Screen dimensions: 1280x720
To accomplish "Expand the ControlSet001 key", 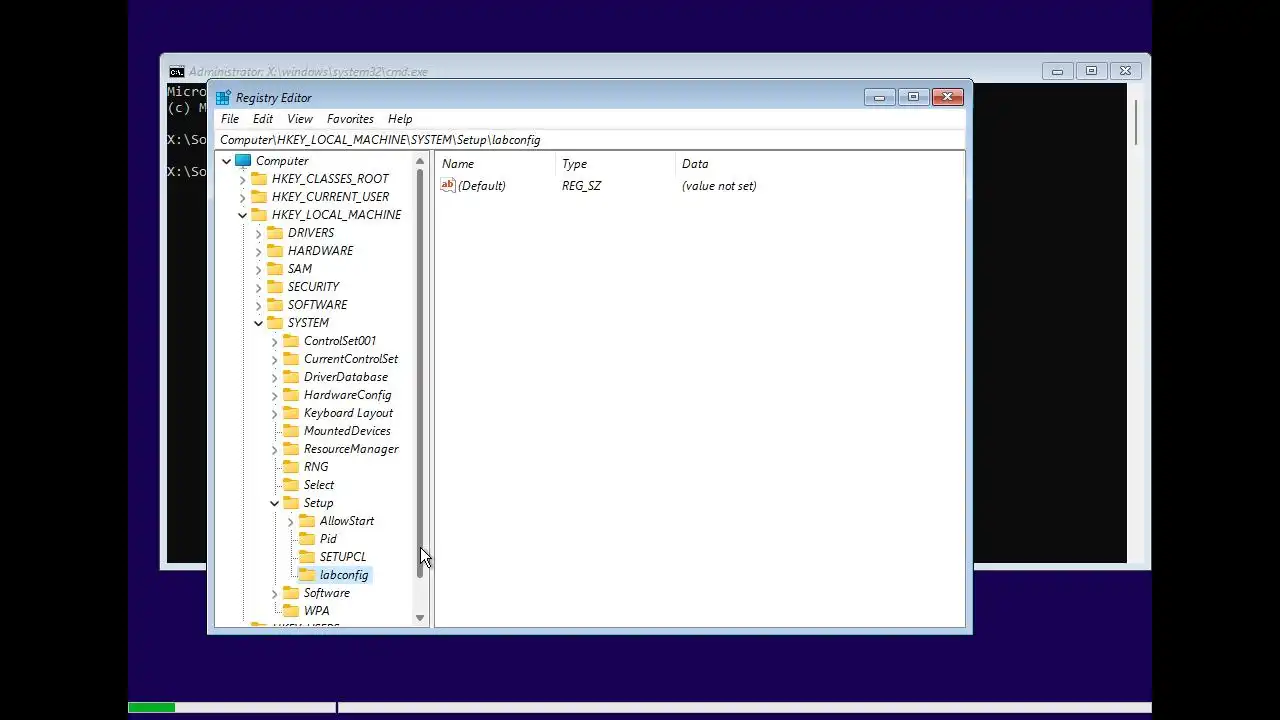I will (274, 342).
